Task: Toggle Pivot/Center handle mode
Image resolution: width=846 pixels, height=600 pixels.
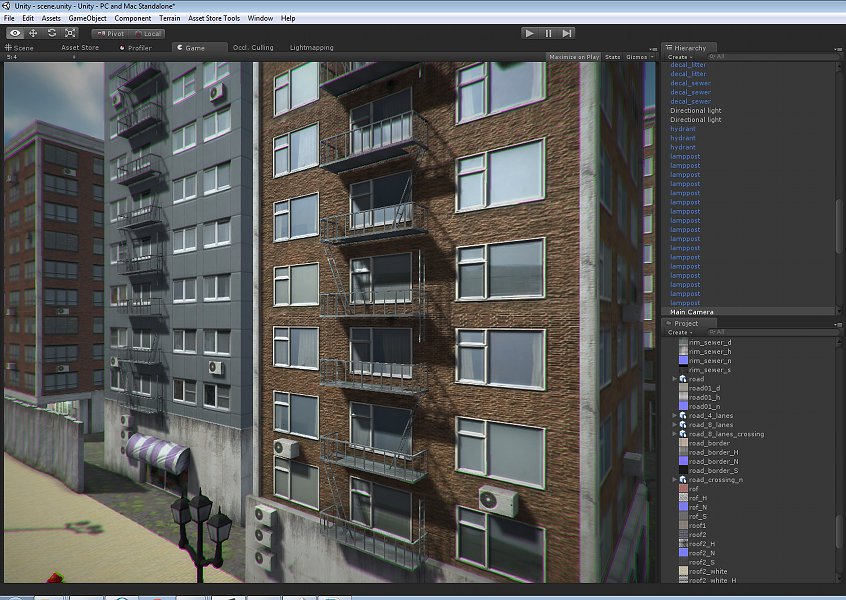Action: (x=110, y=33)
